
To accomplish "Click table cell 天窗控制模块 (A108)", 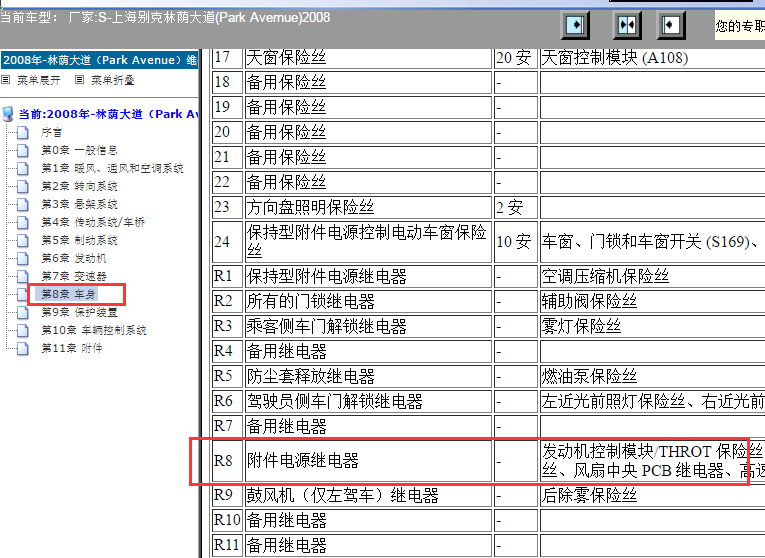I will pyautogui.click(x=652, y=58).
